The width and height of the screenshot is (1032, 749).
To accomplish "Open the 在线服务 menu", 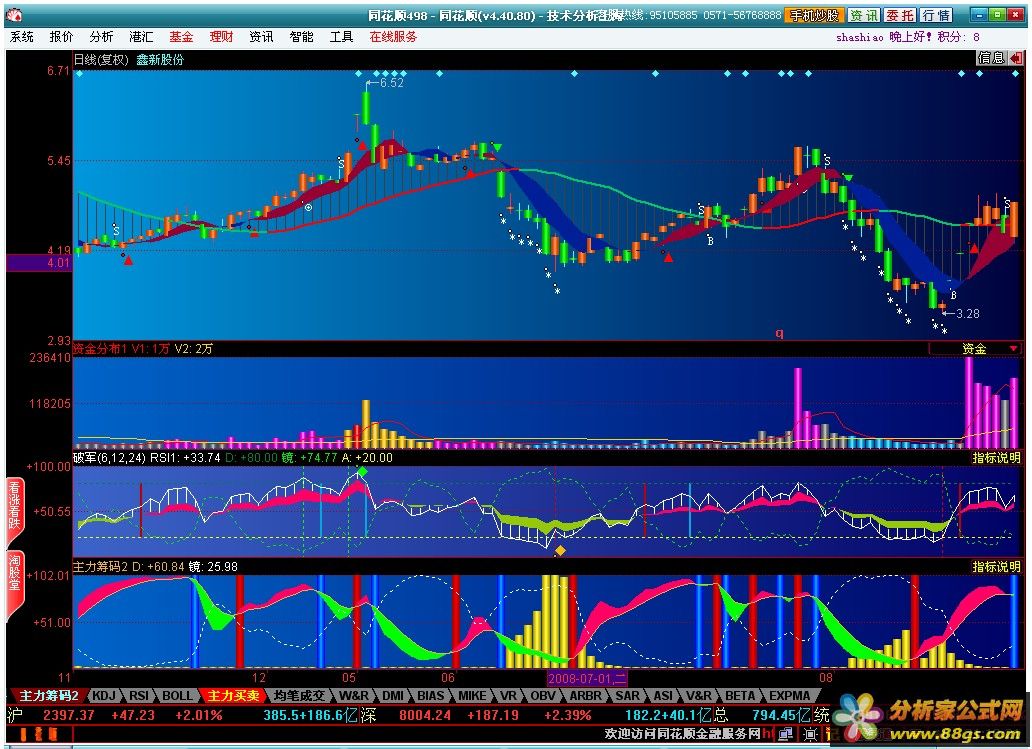I will click(x=394, y=37).
